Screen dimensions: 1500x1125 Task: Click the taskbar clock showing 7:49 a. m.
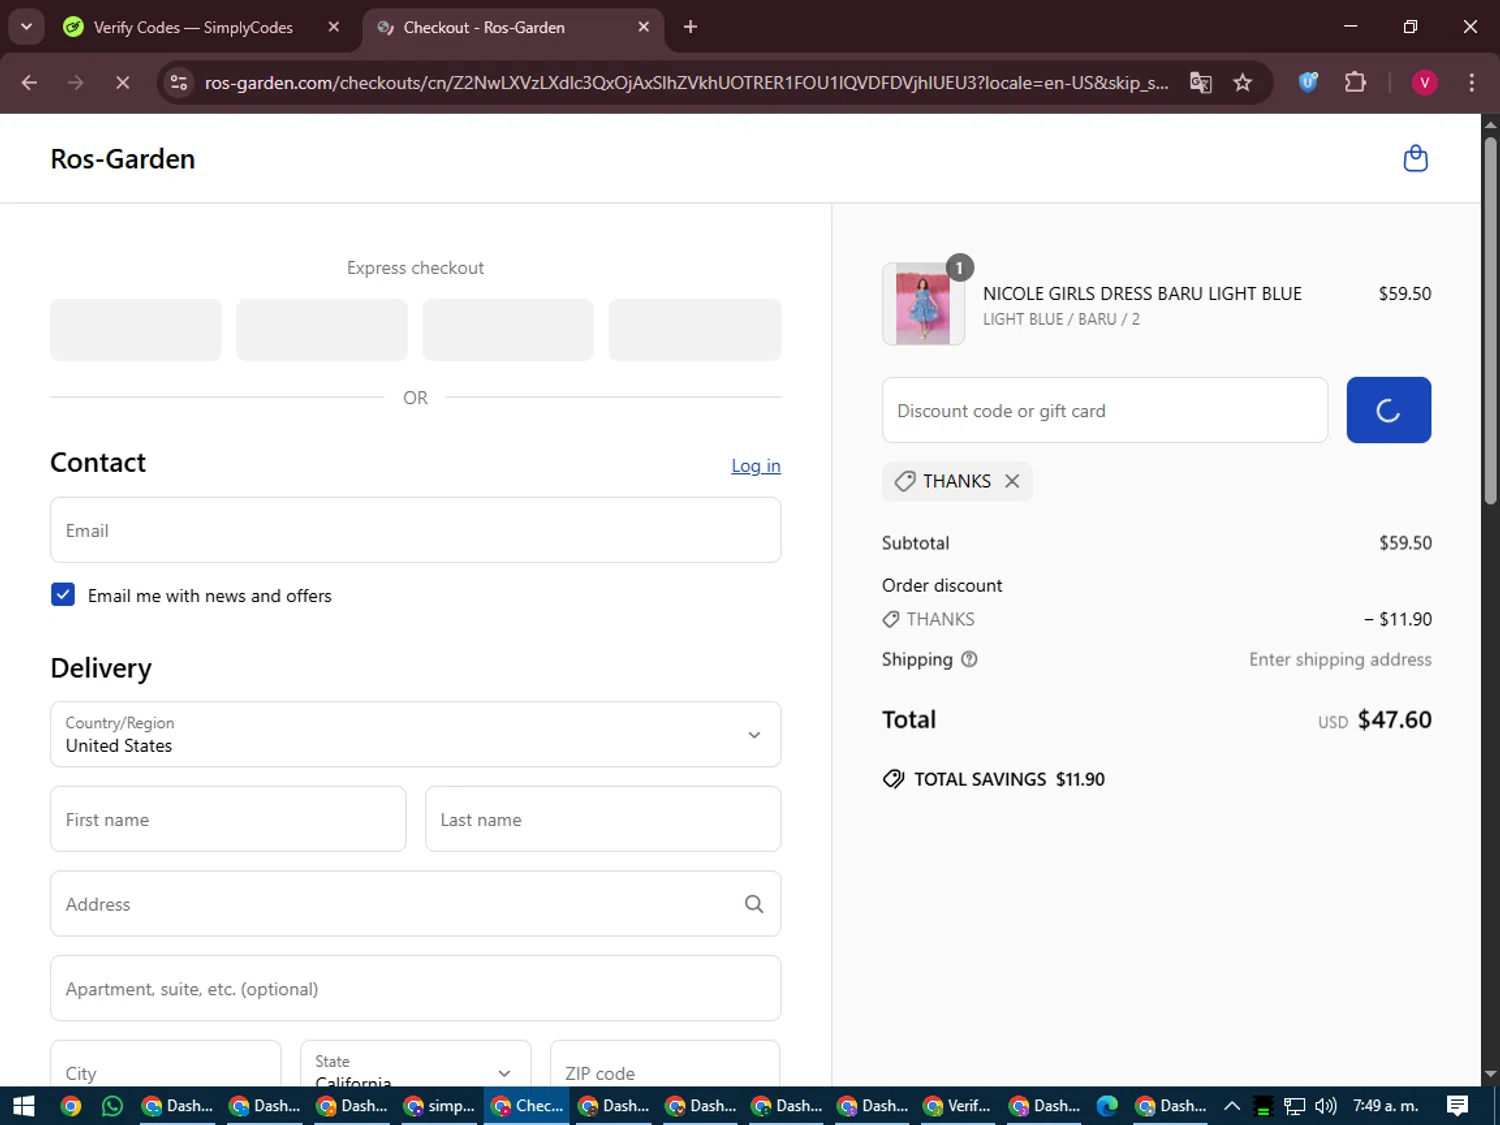coord(1385,1106)
